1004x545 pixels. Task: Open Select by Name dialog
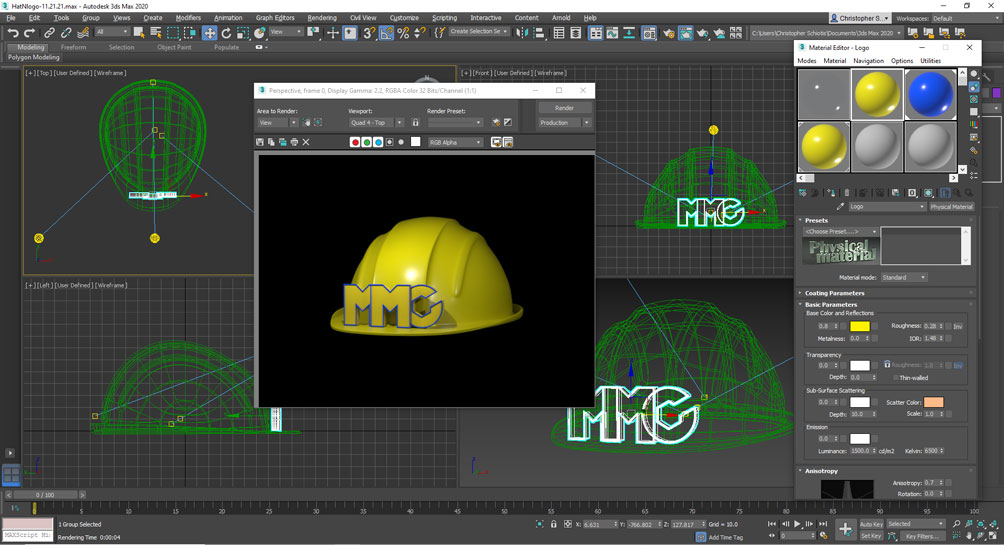[x=156, y=33]
